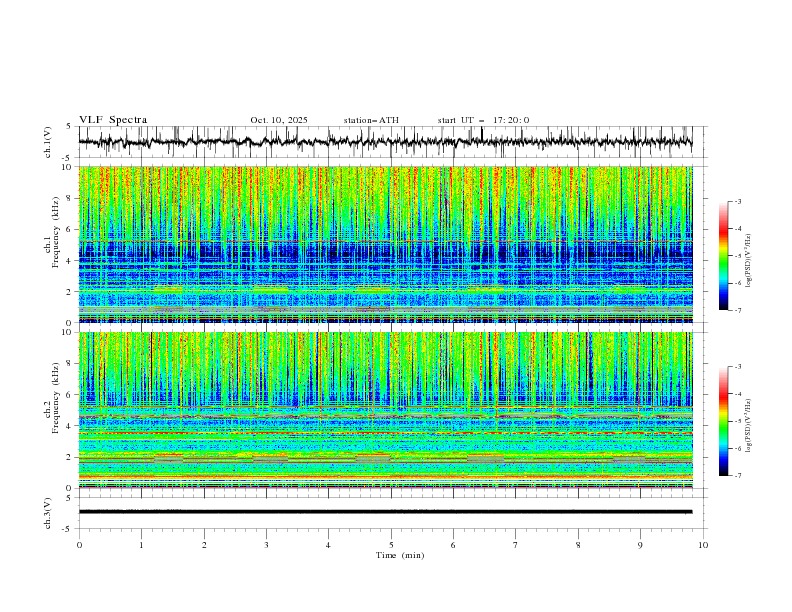Click the "VLF Spectra" plot title
This screenshot has width=792, height=612.
coord(113,120)
